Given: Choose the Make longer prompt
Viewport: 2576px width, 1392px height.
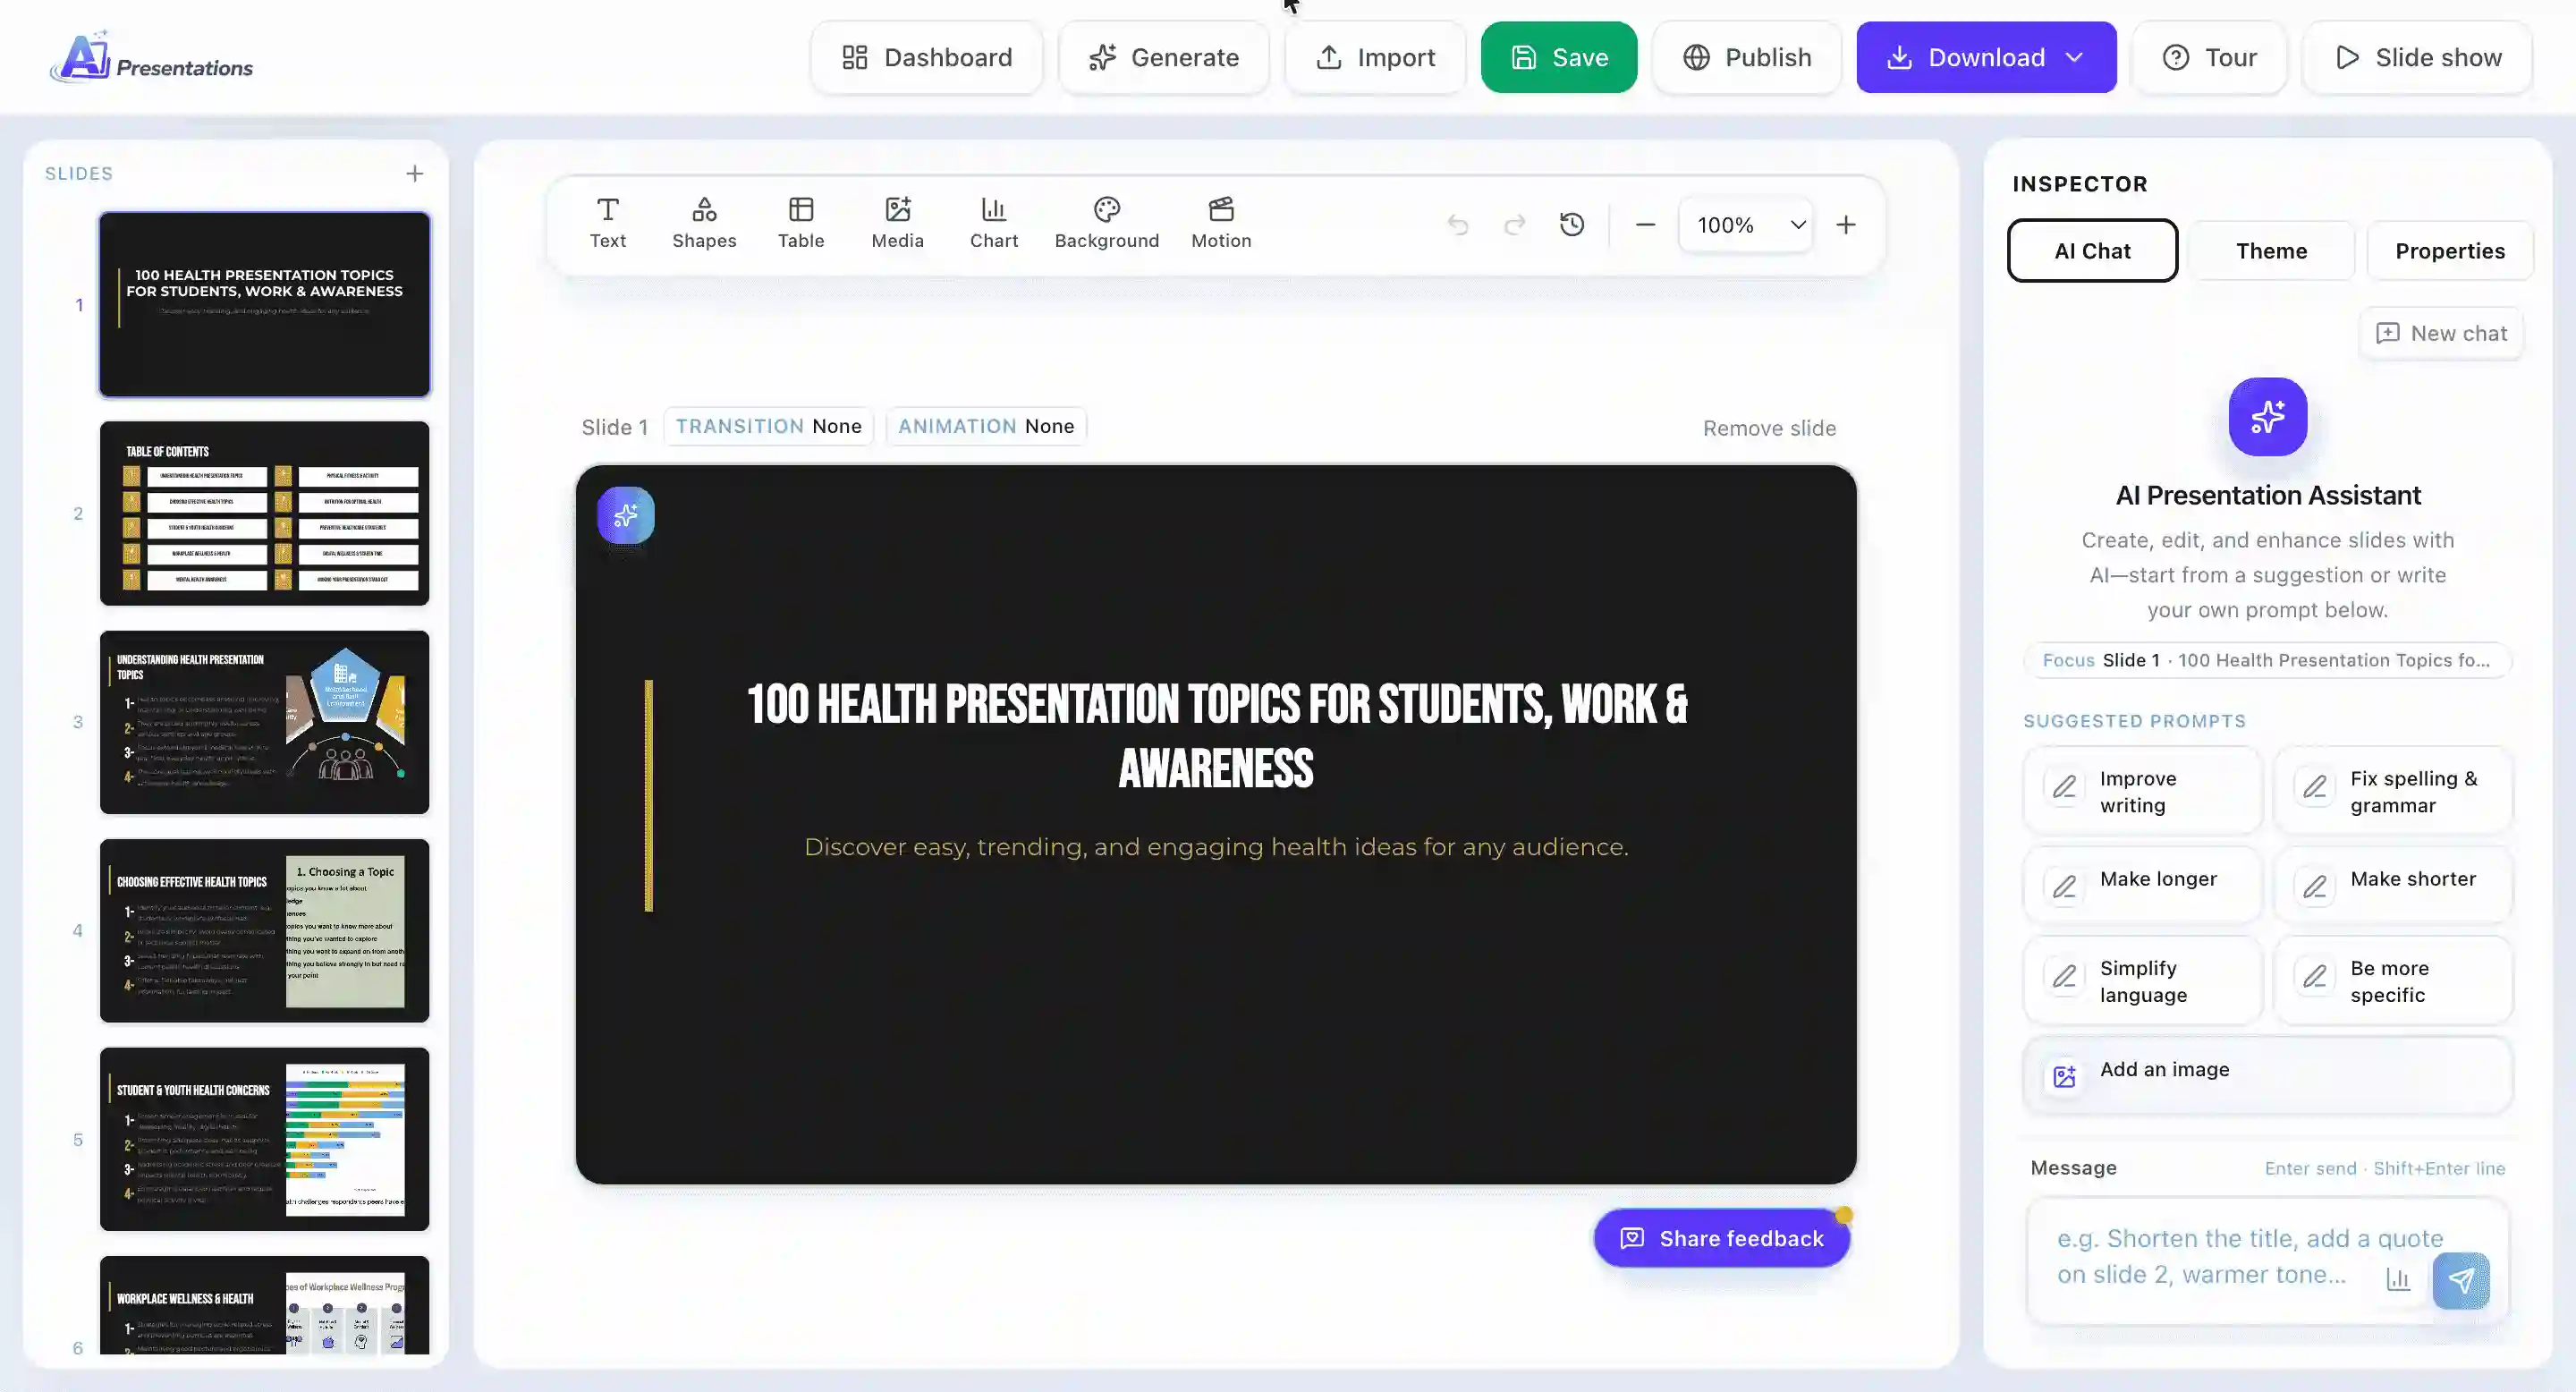Looking at the screenshot, I should (x=2142, y=885).
